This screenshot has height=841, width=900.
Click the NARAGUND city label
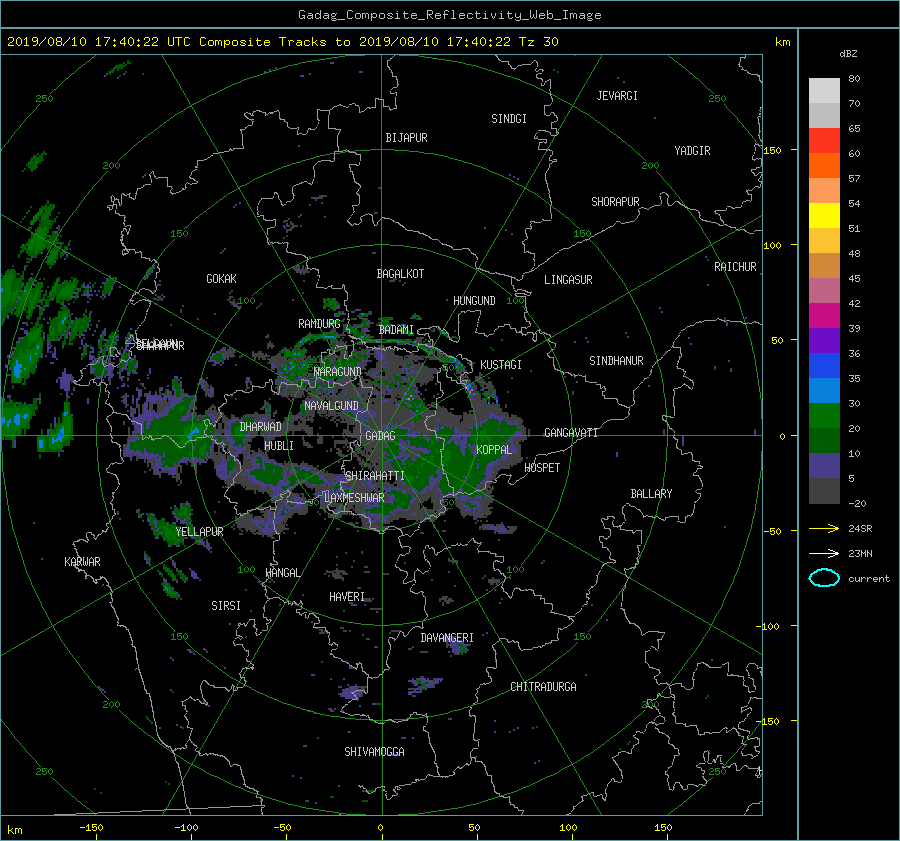click(x=338, y=372)
